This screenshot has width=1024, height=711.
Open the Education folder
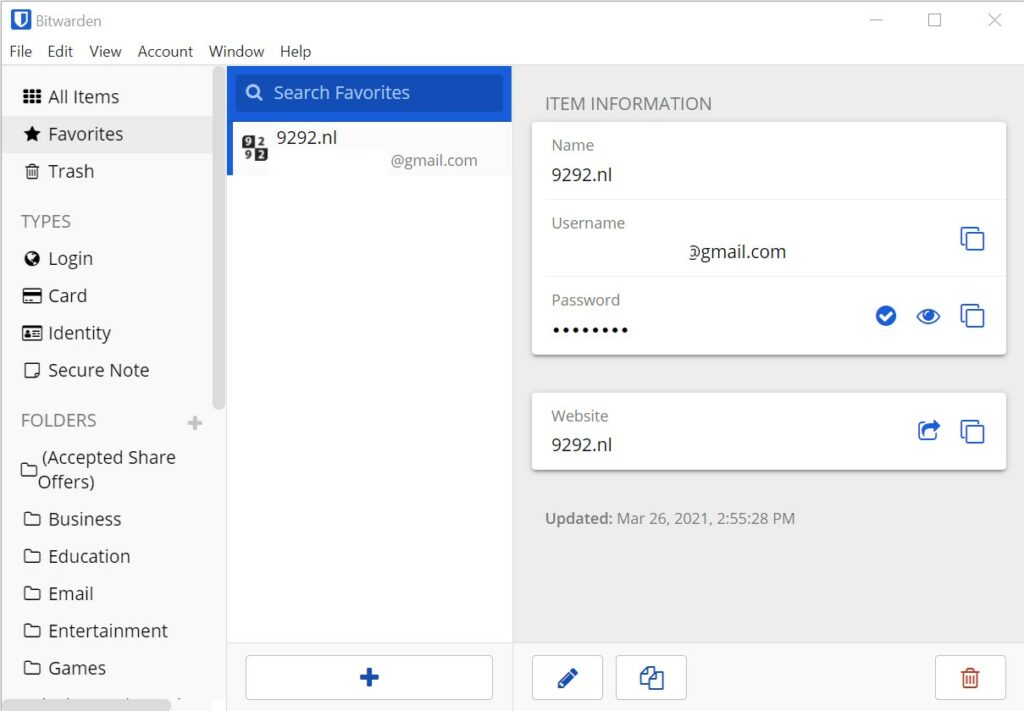(x=76, y=556)
